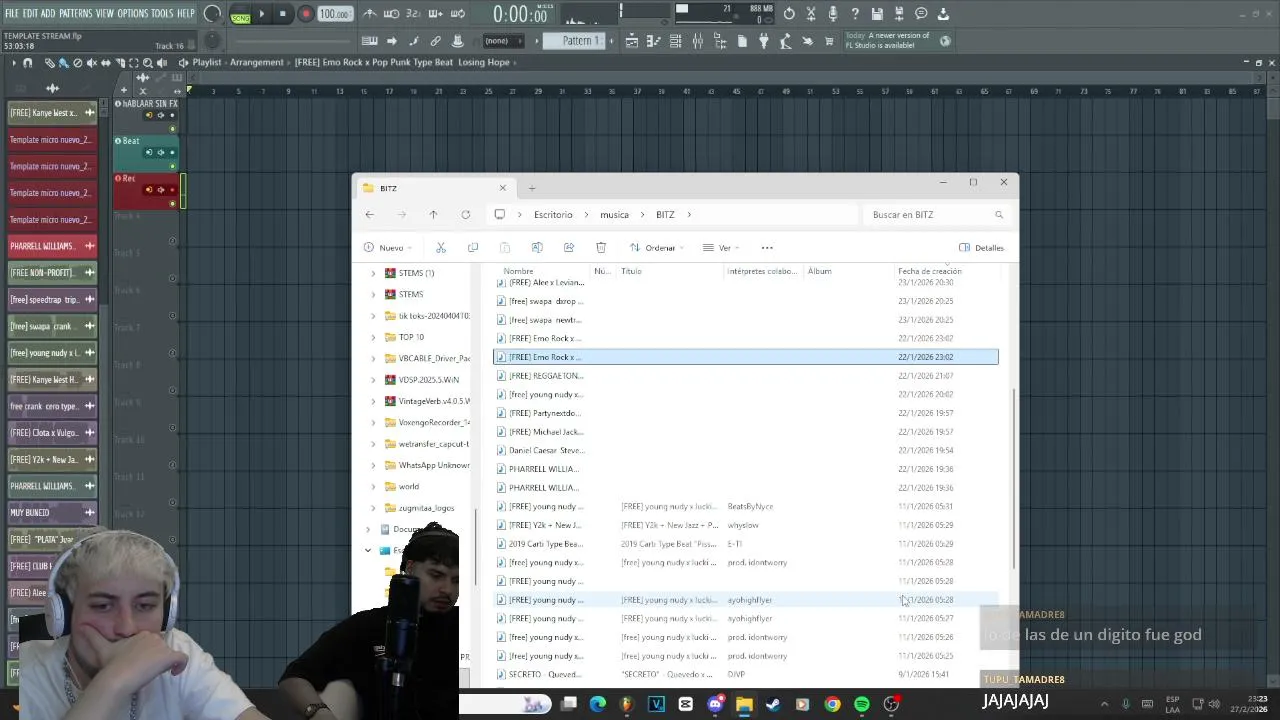Screen dimensions: 1280x720
Task: Toggle the SONG/pattern mode switch
Action: [x=240, y=15]
